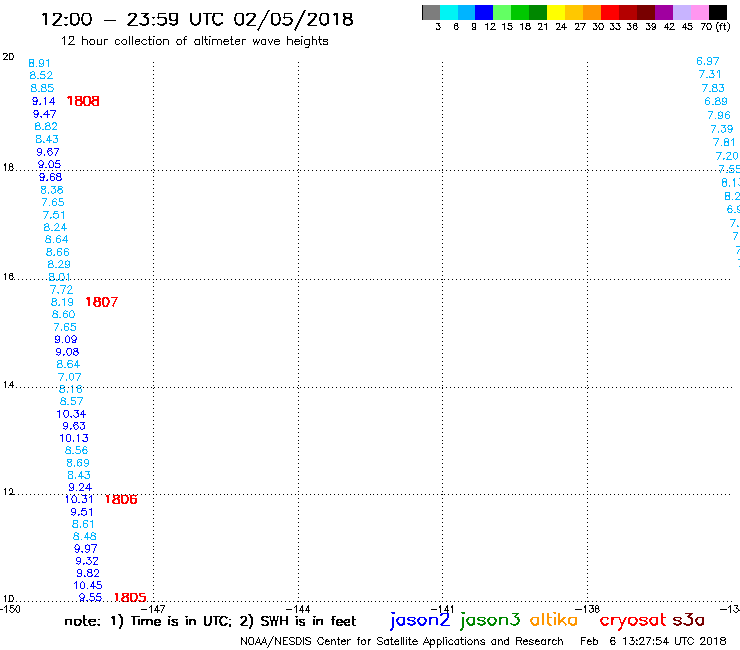The image size is (740, 650).
Task: Click the red timestamp 1808
Action: pyautogui.click(x=83, y=101)
